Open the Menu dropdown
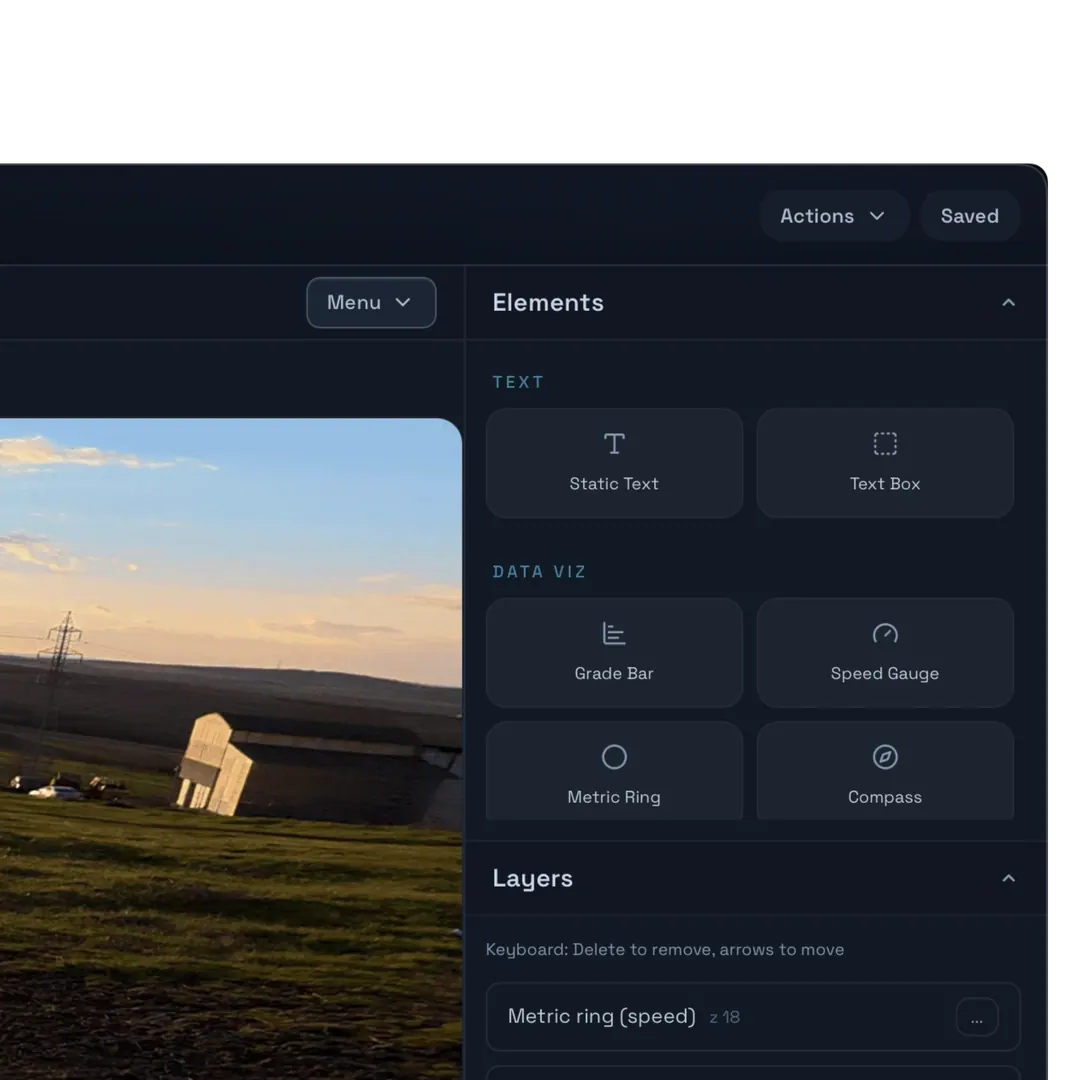 [371, 302]
